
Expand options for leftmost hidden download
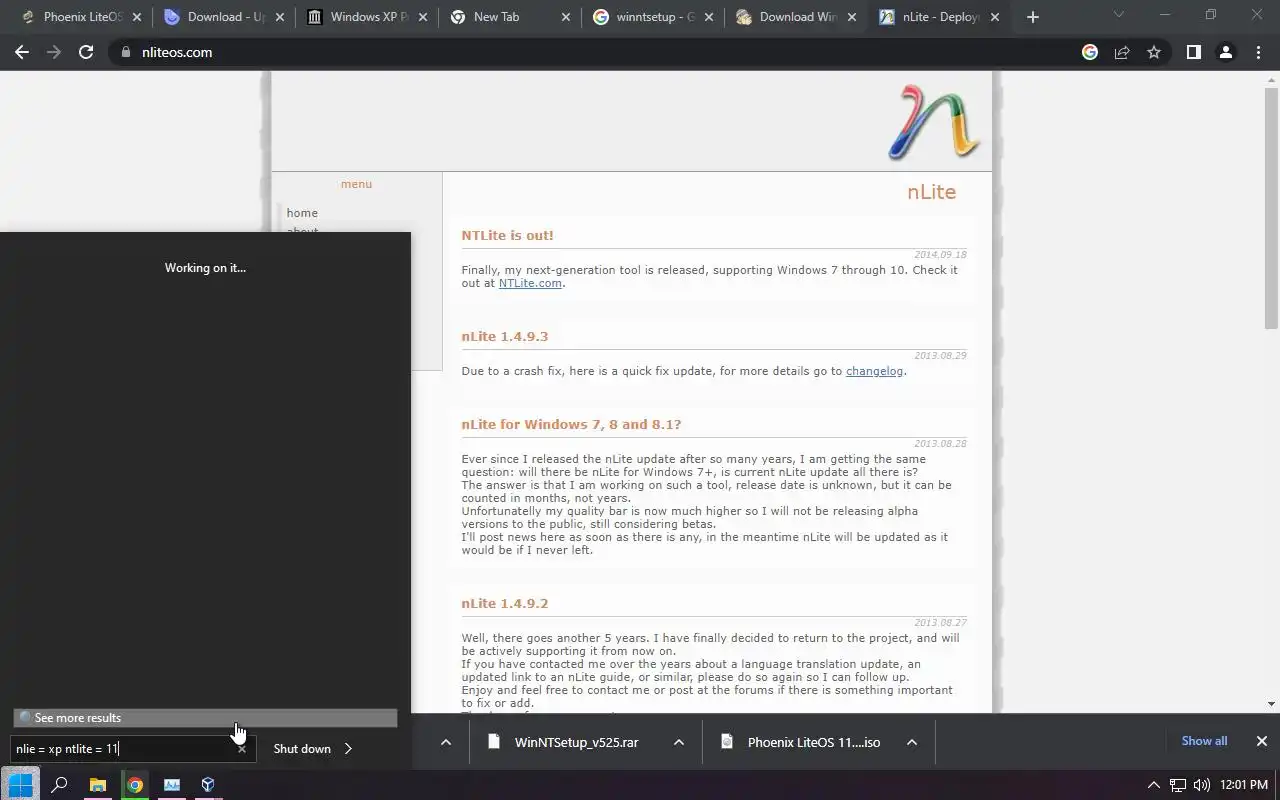[x=446, y=742]
